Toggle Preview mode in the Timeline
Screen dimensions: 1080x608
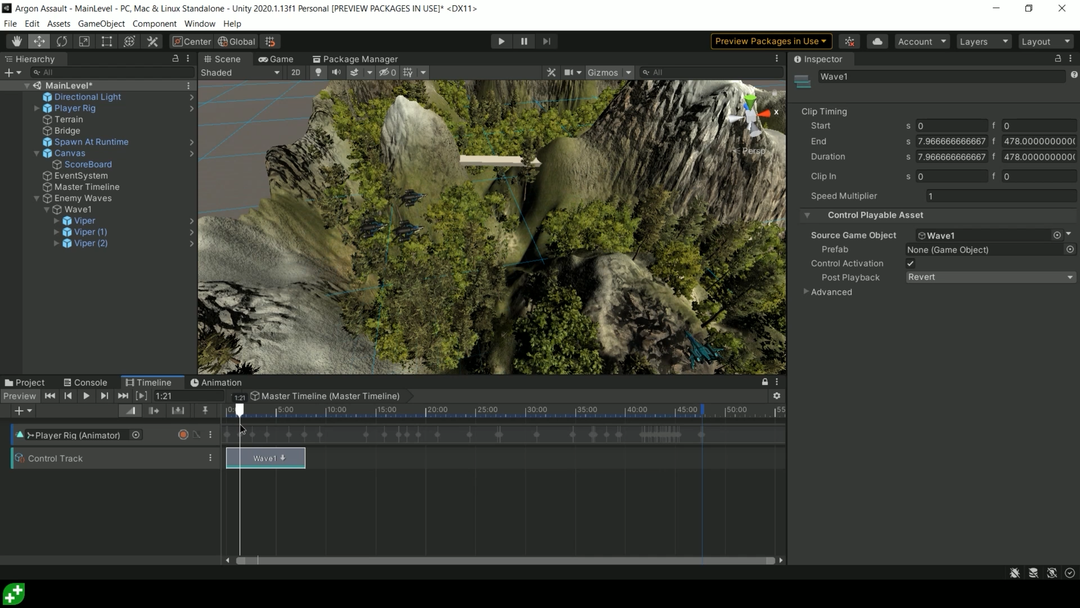pos(19,396)
